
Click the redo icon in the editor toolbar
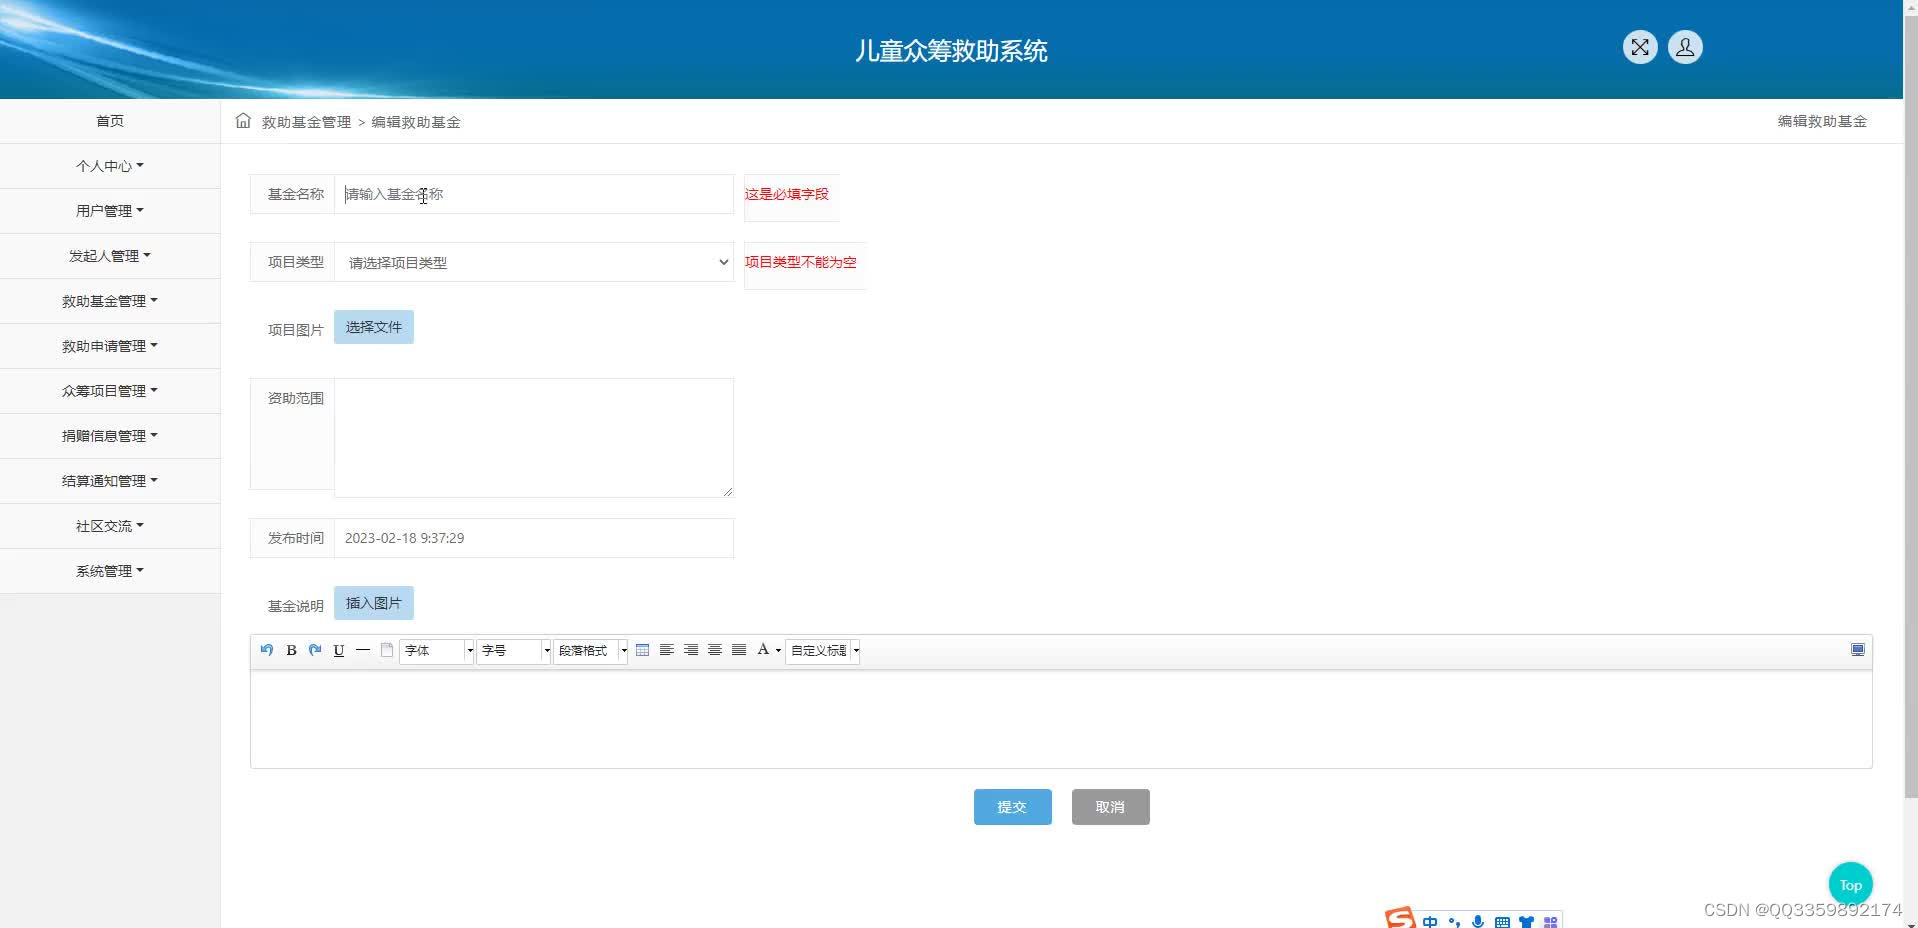315,650
